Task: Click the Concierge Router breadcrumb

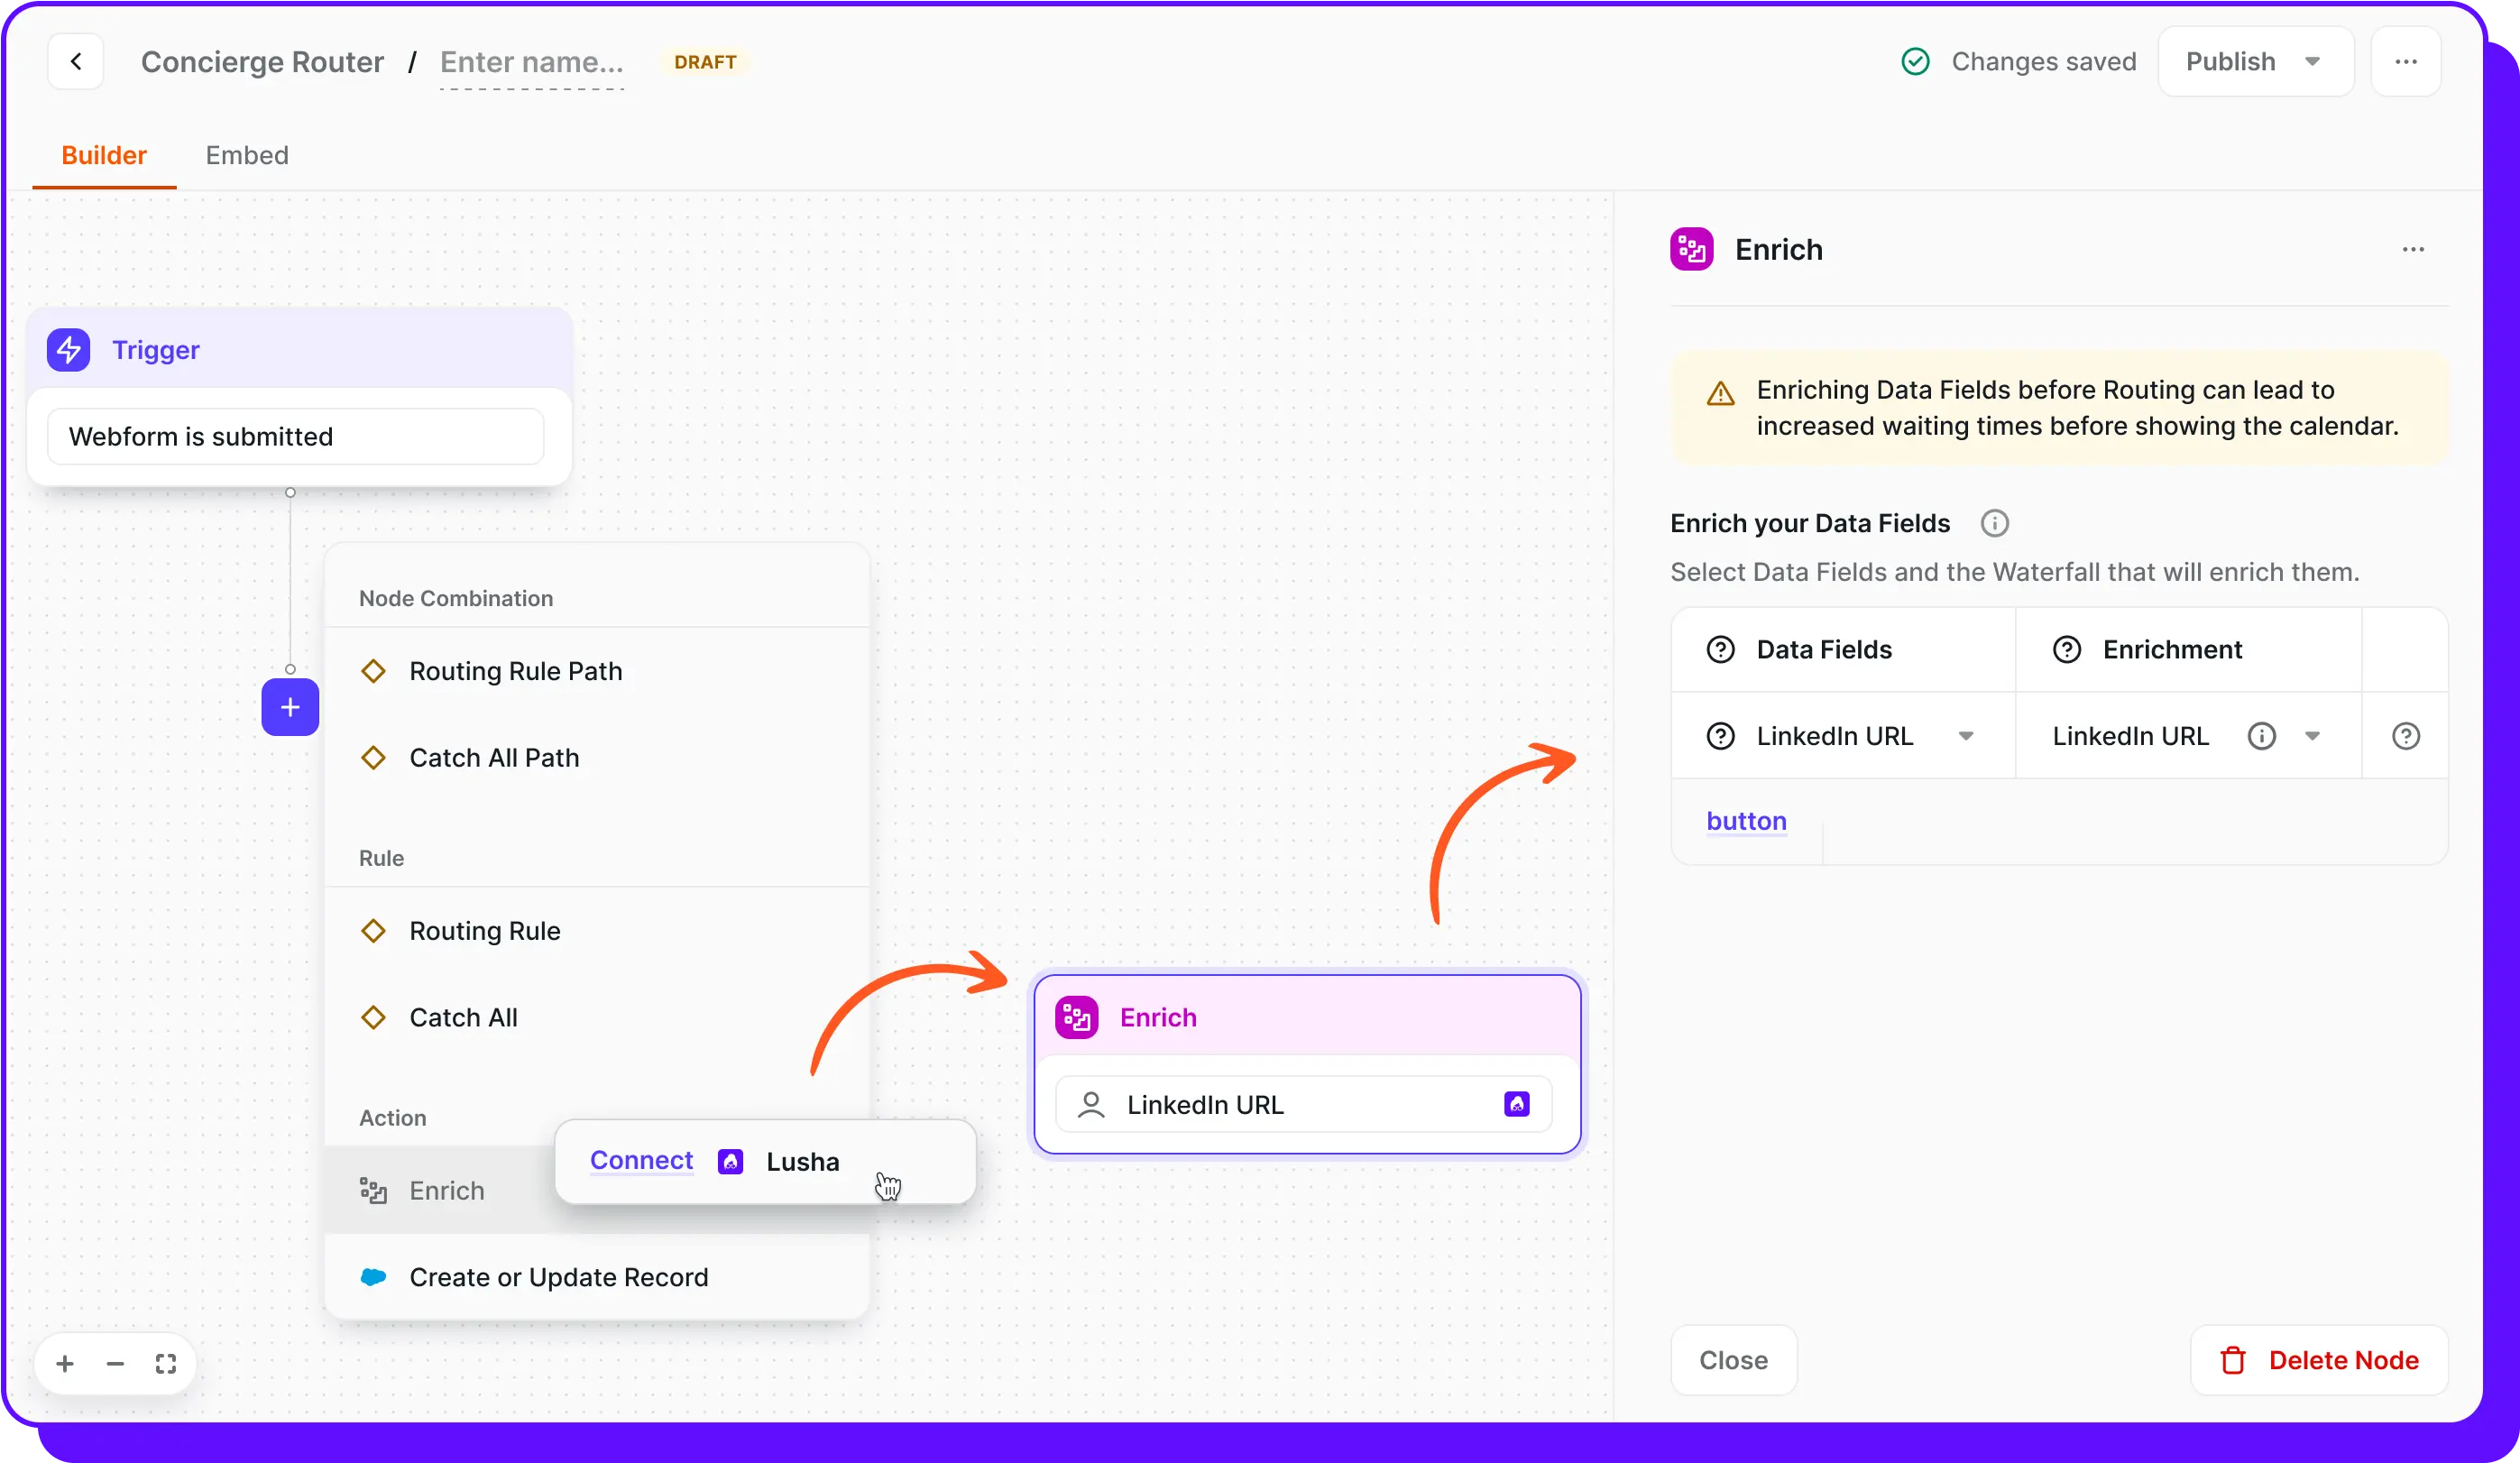Action: pyautogui.click(x=262, y=62)
